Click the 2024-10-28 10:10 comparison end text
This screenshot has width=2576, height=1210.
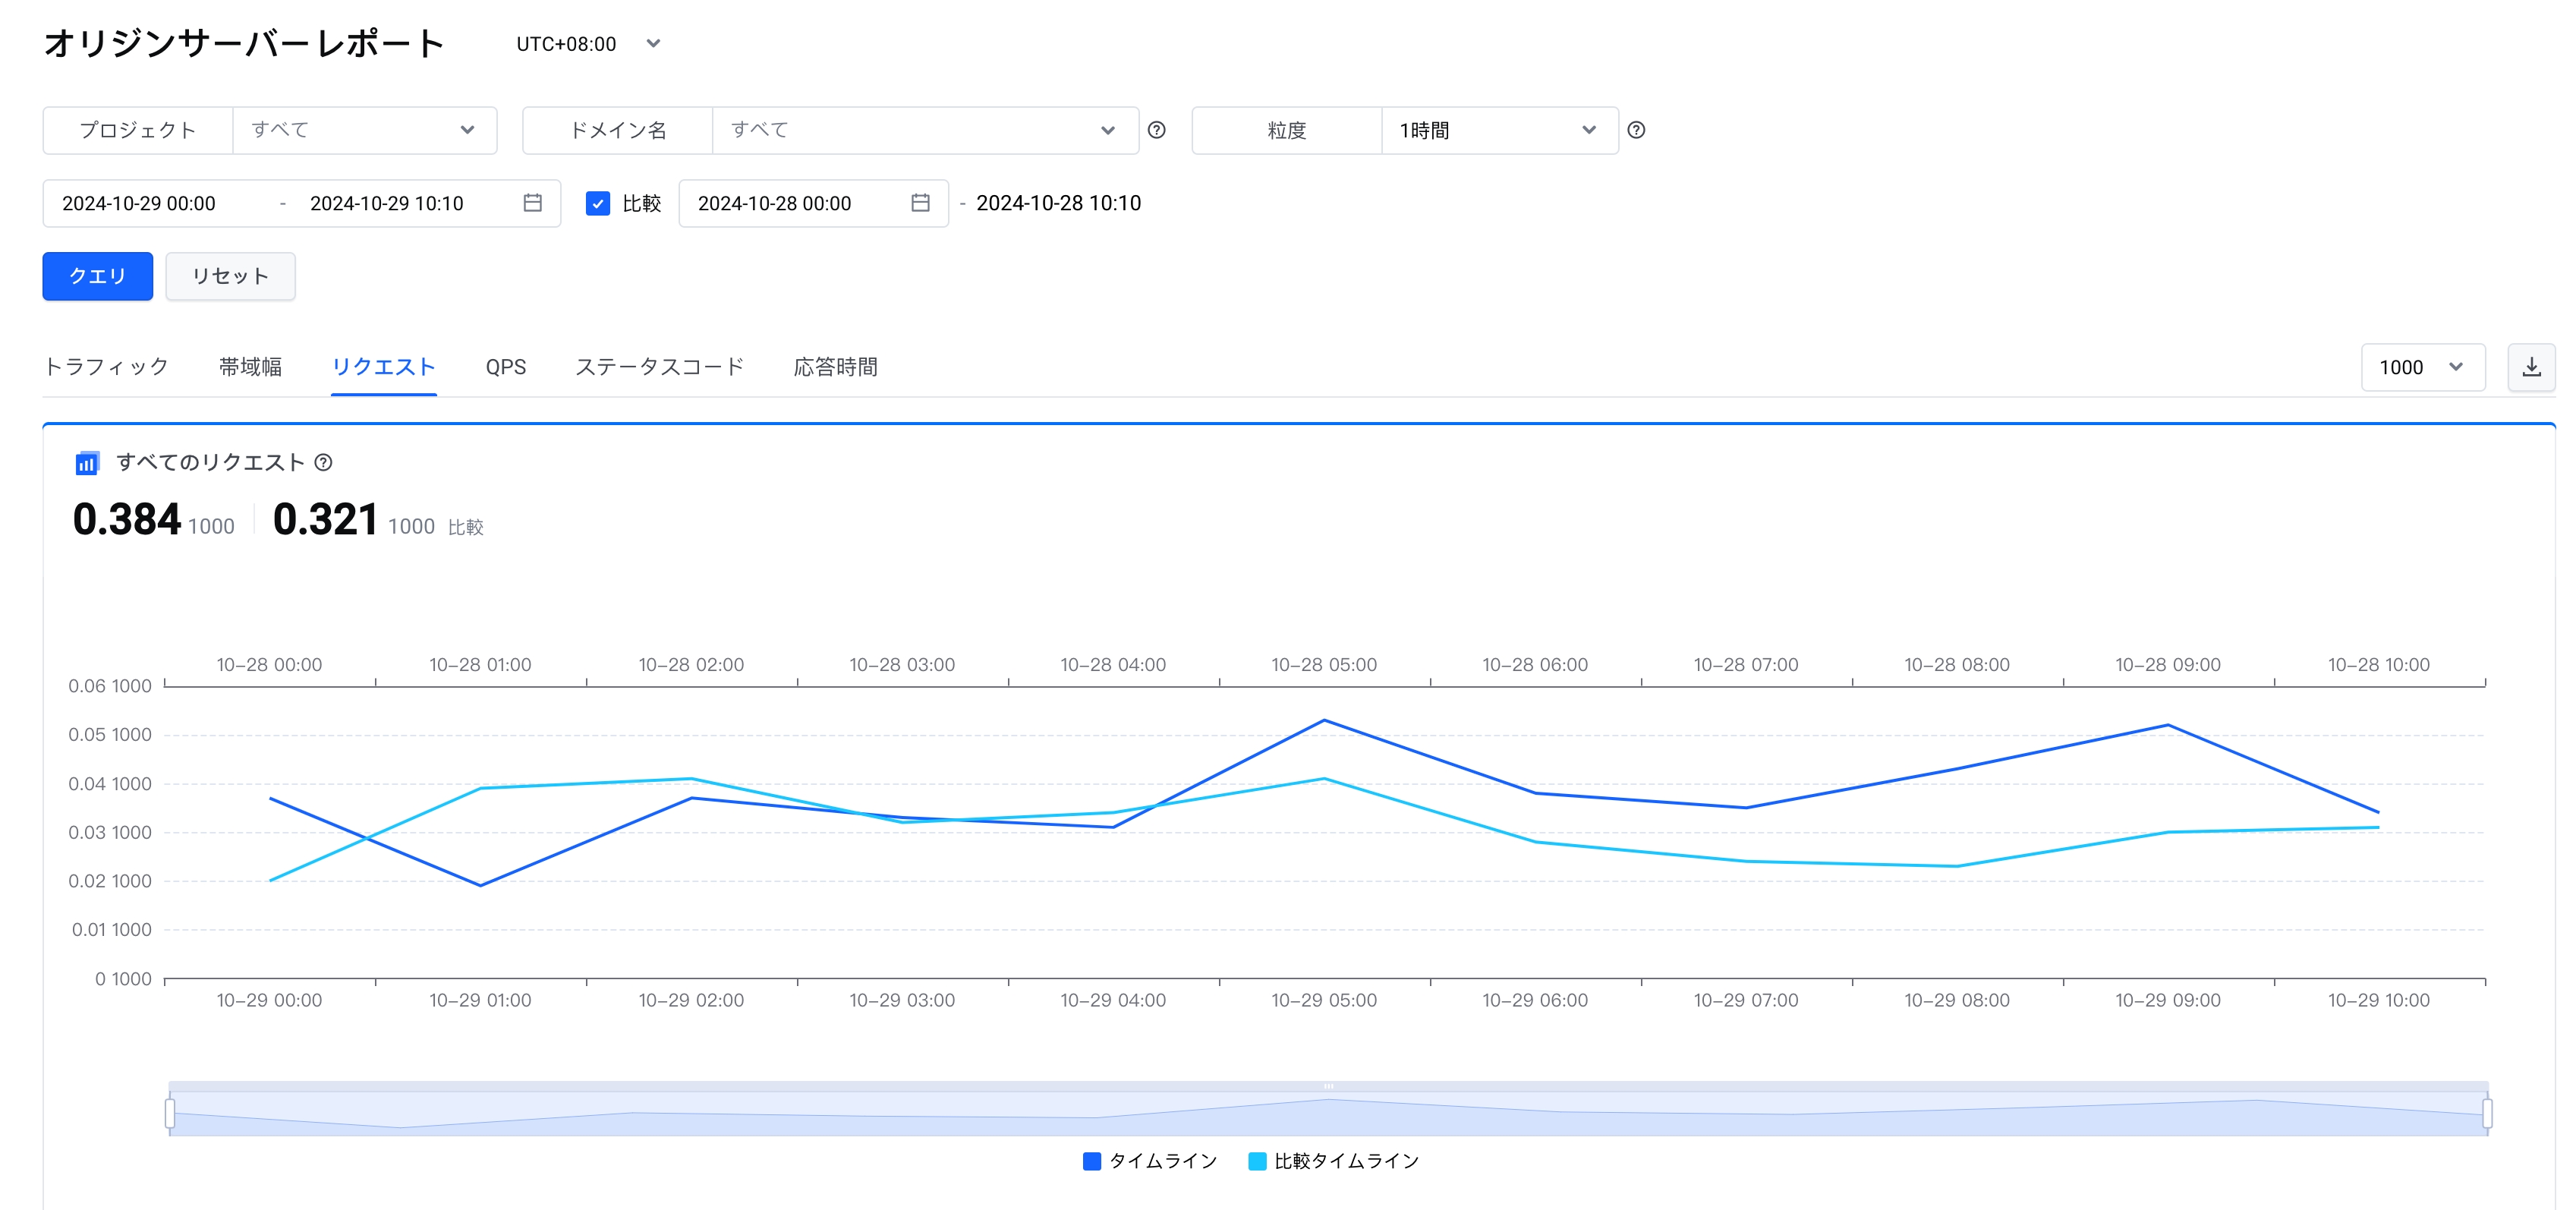pyautogui.click(x=1058, y=203)
